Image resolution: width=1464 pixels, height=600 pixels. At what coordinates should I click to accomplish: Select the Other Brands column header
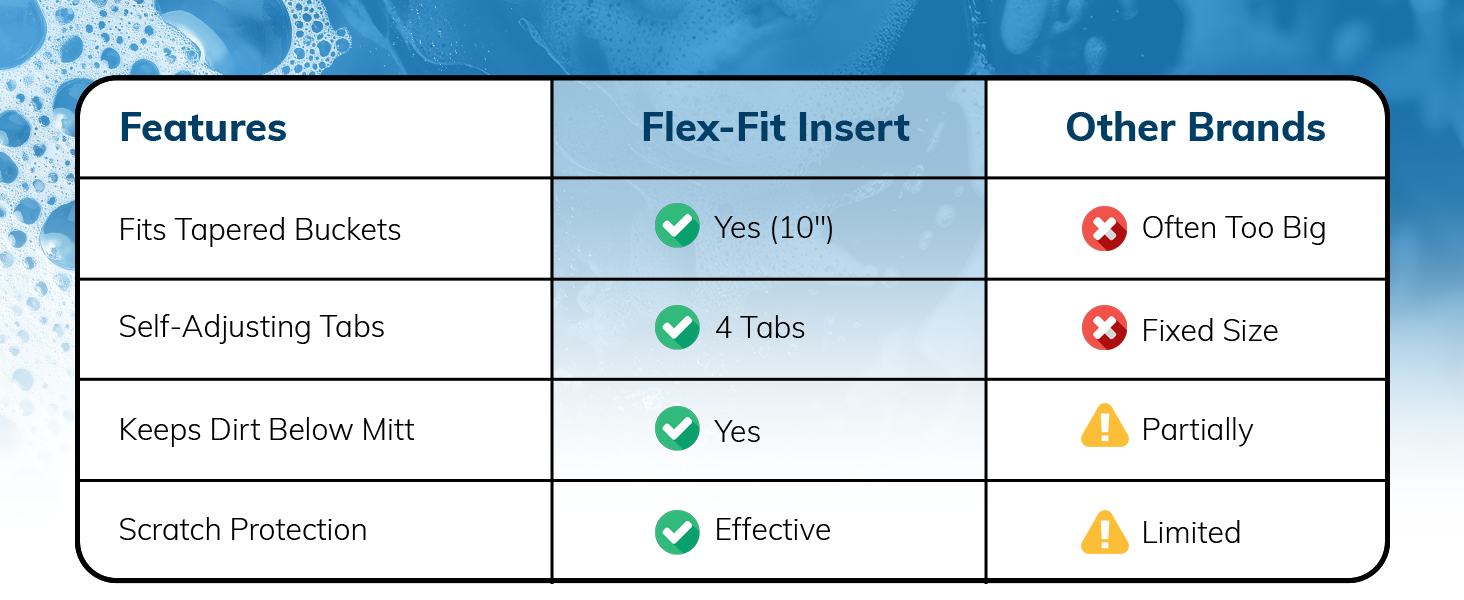1195,128
